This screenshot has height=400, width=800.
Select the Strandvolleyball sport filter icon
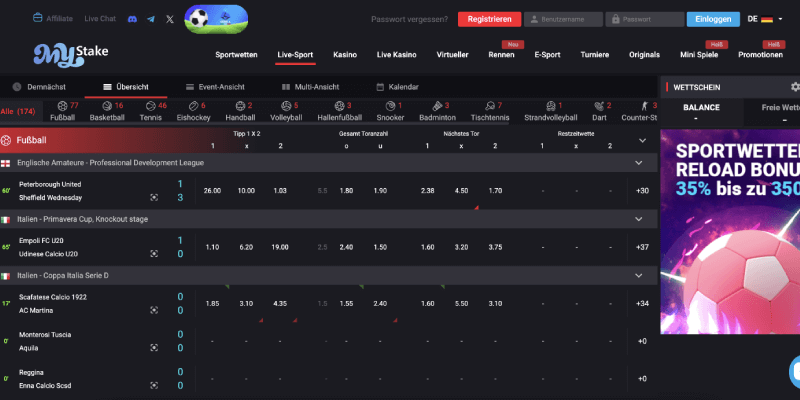point(551,106)
